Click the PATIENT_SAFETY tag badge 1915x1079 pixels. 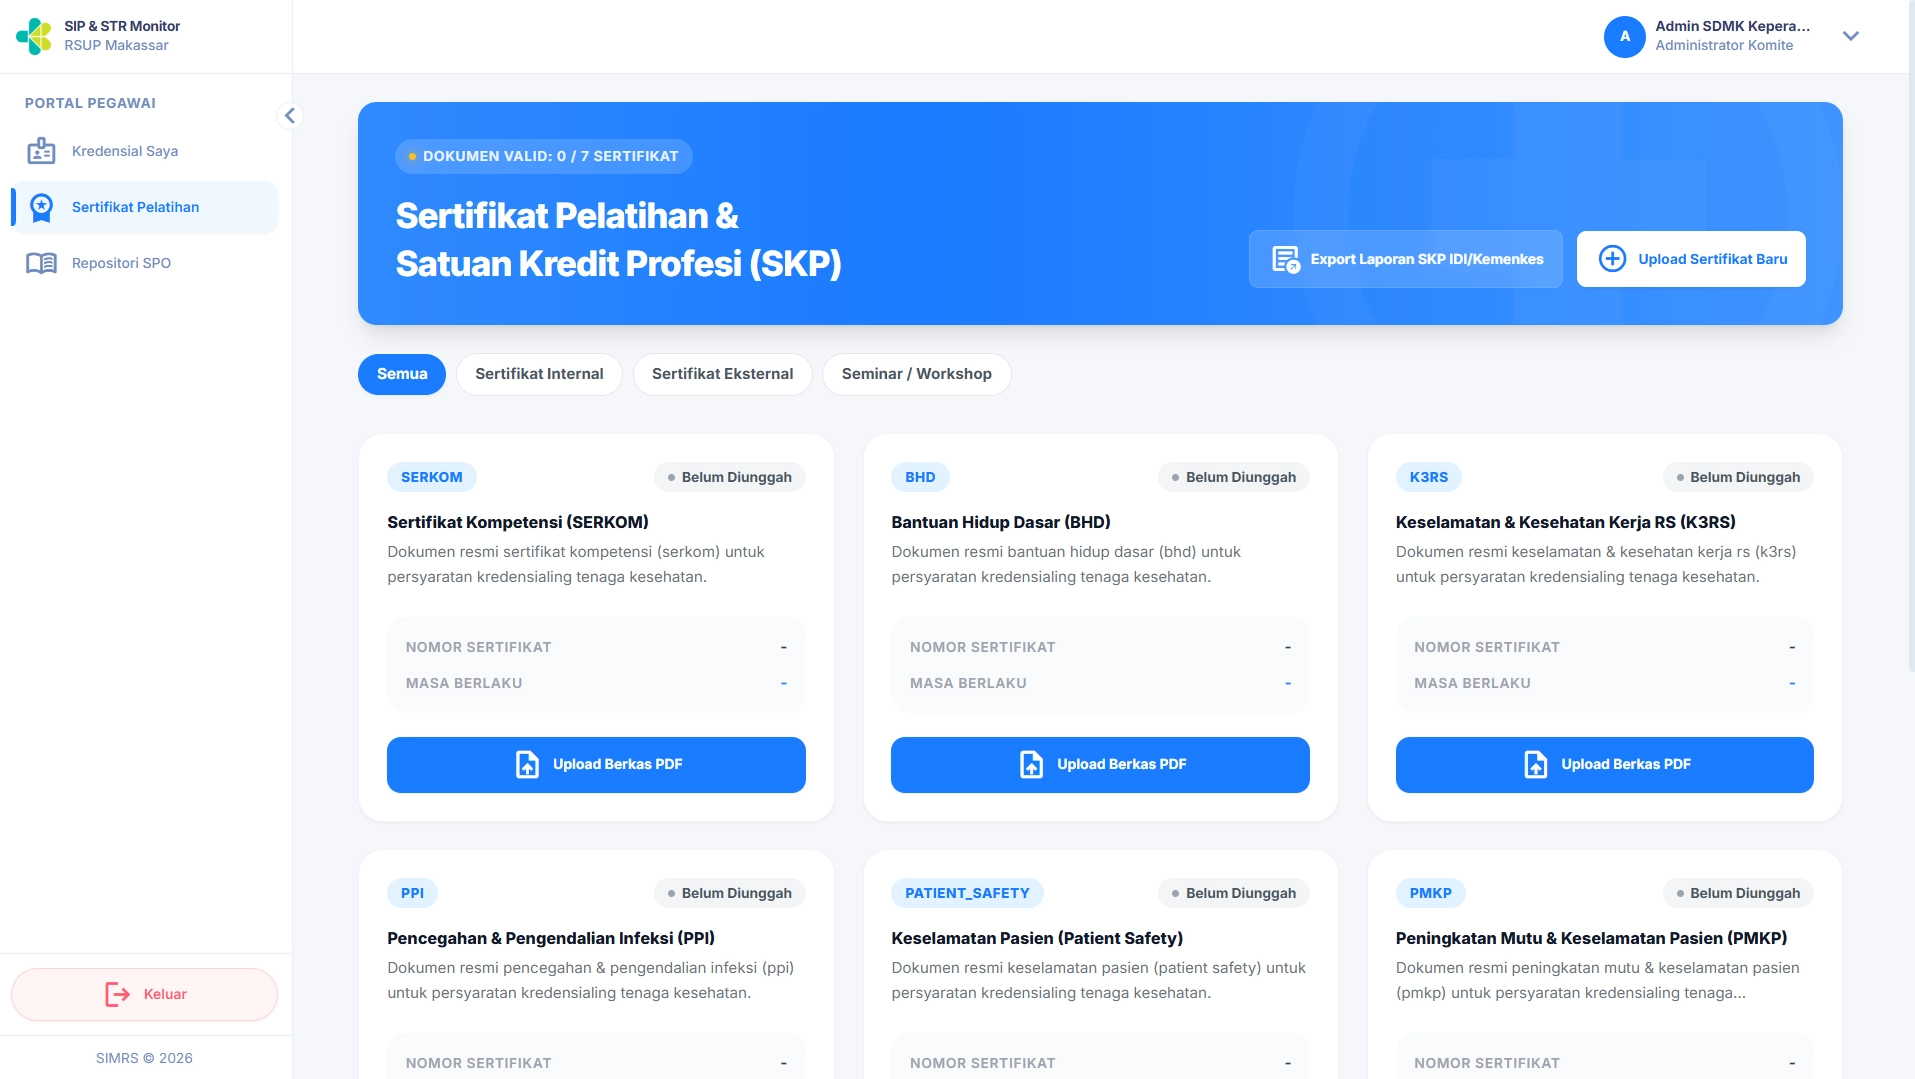pos(967,893)
